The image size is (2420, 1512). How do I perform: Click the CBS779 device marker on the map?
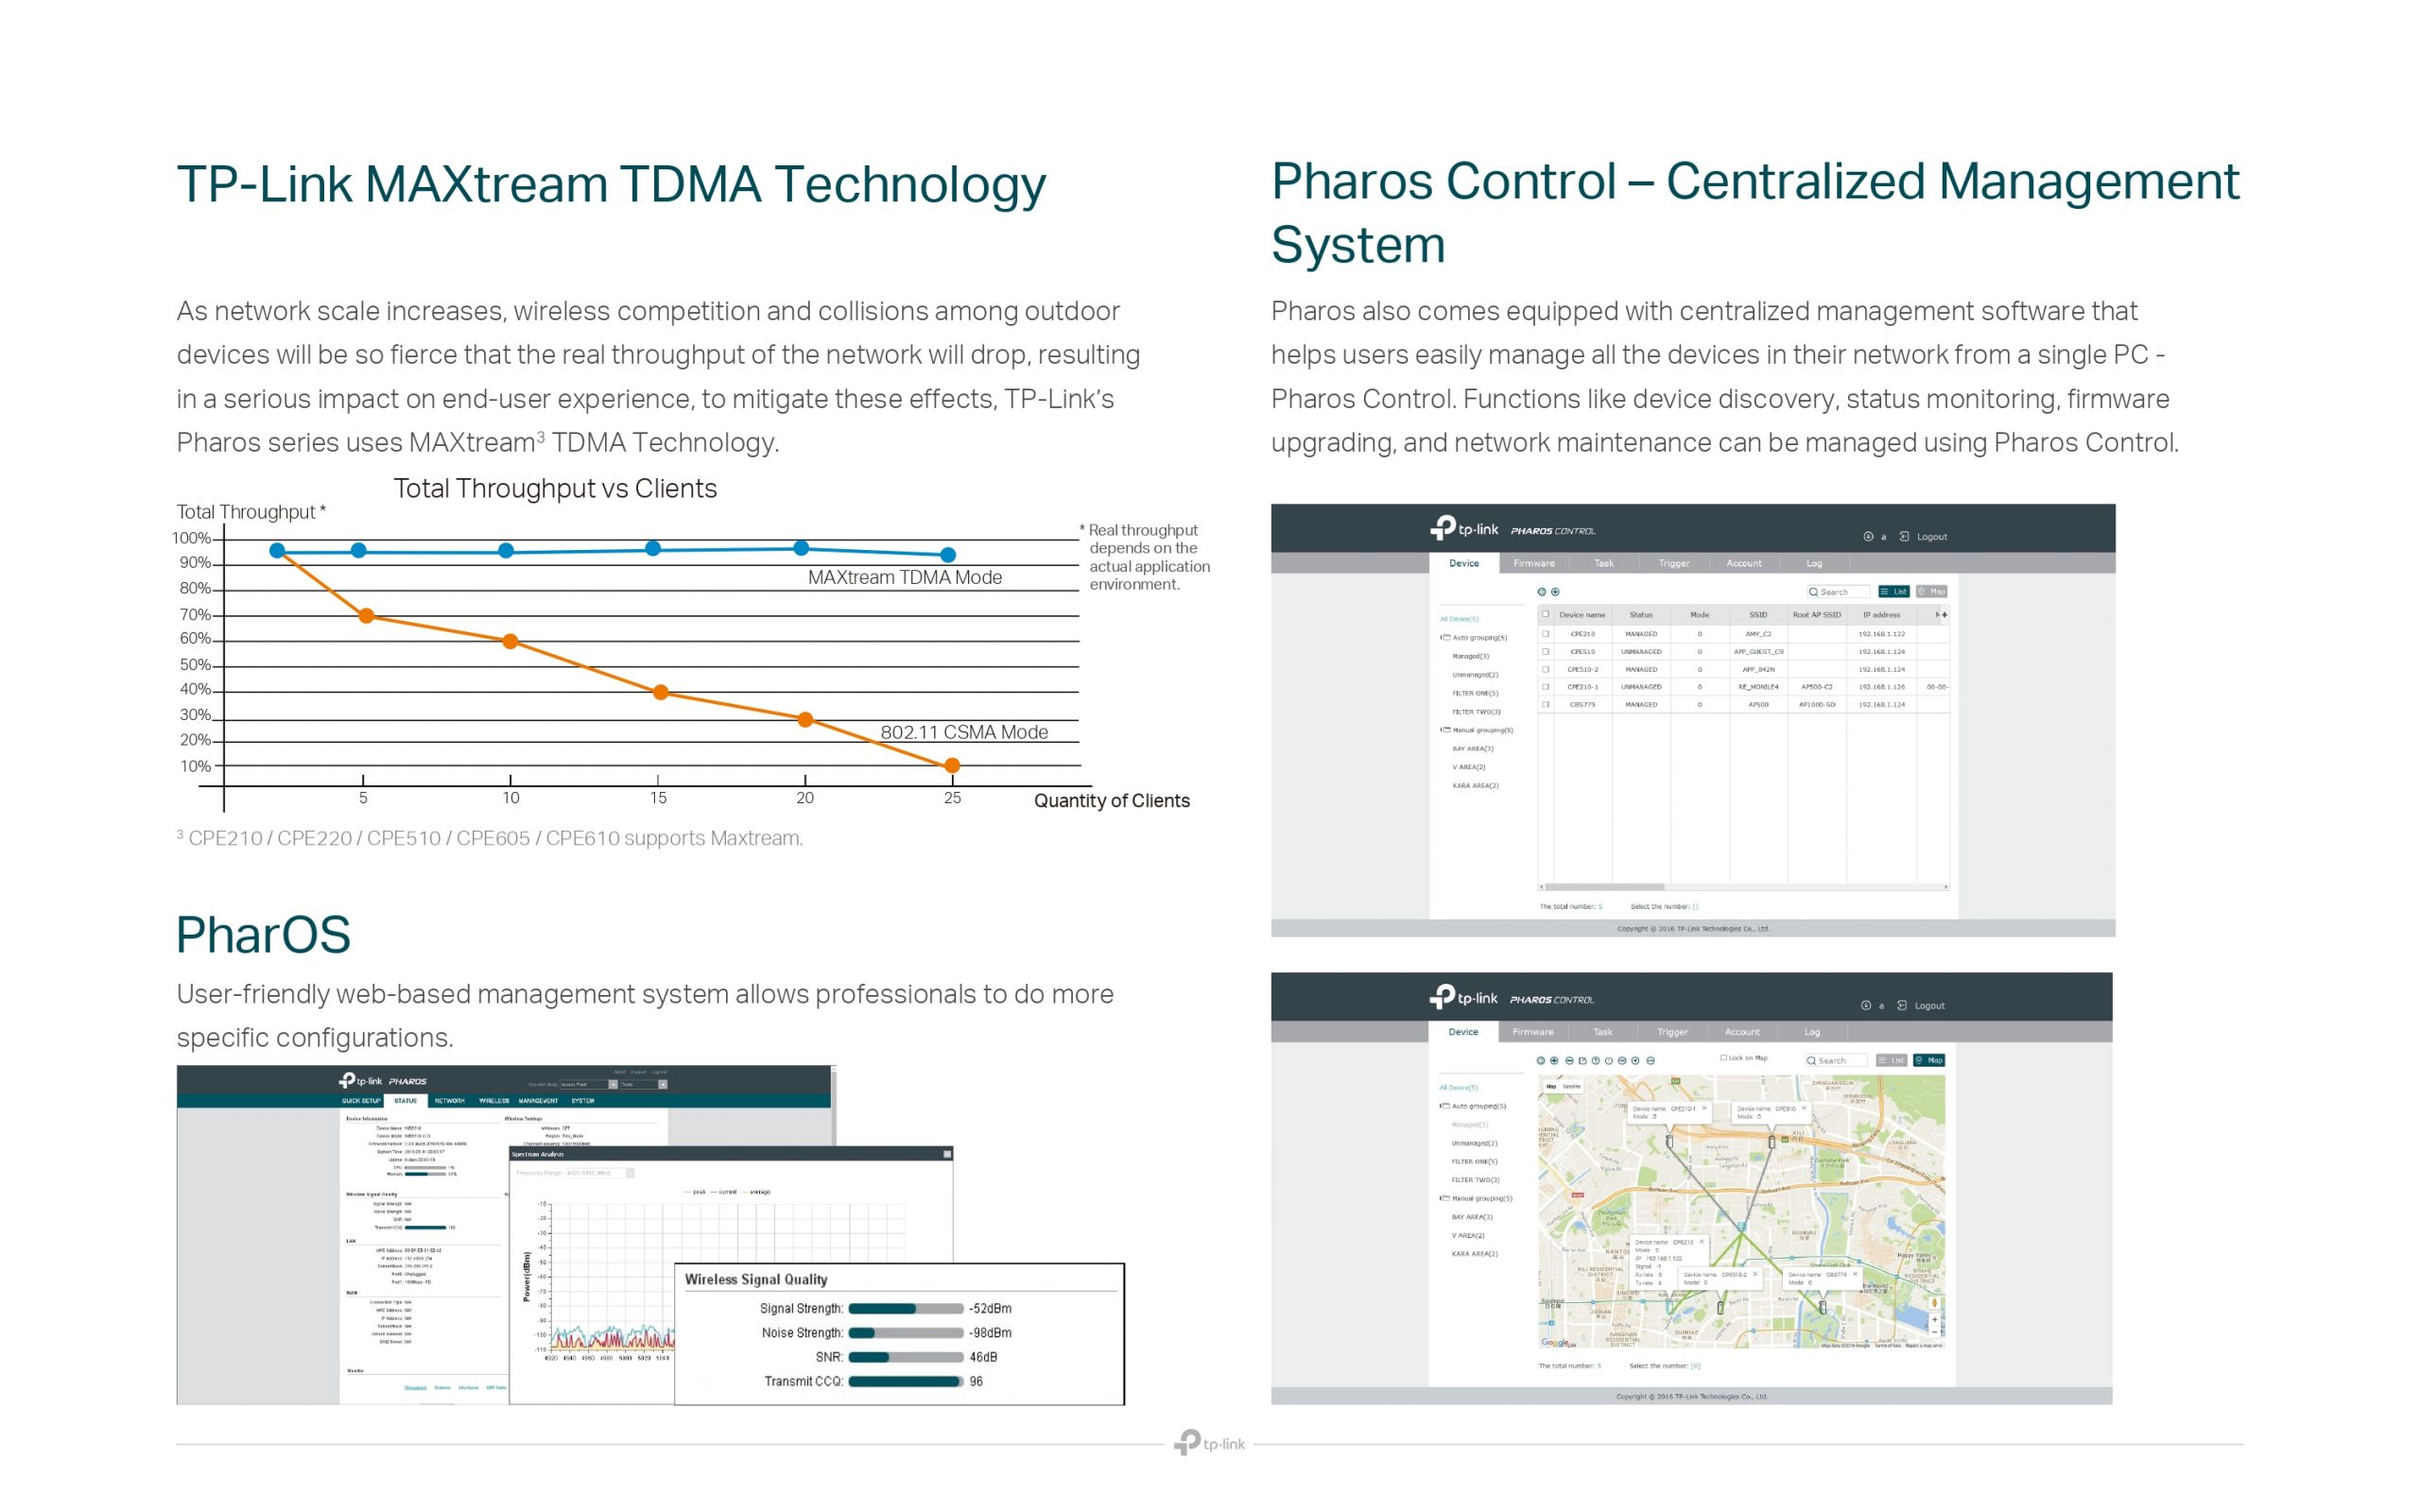[1823, 1308]
